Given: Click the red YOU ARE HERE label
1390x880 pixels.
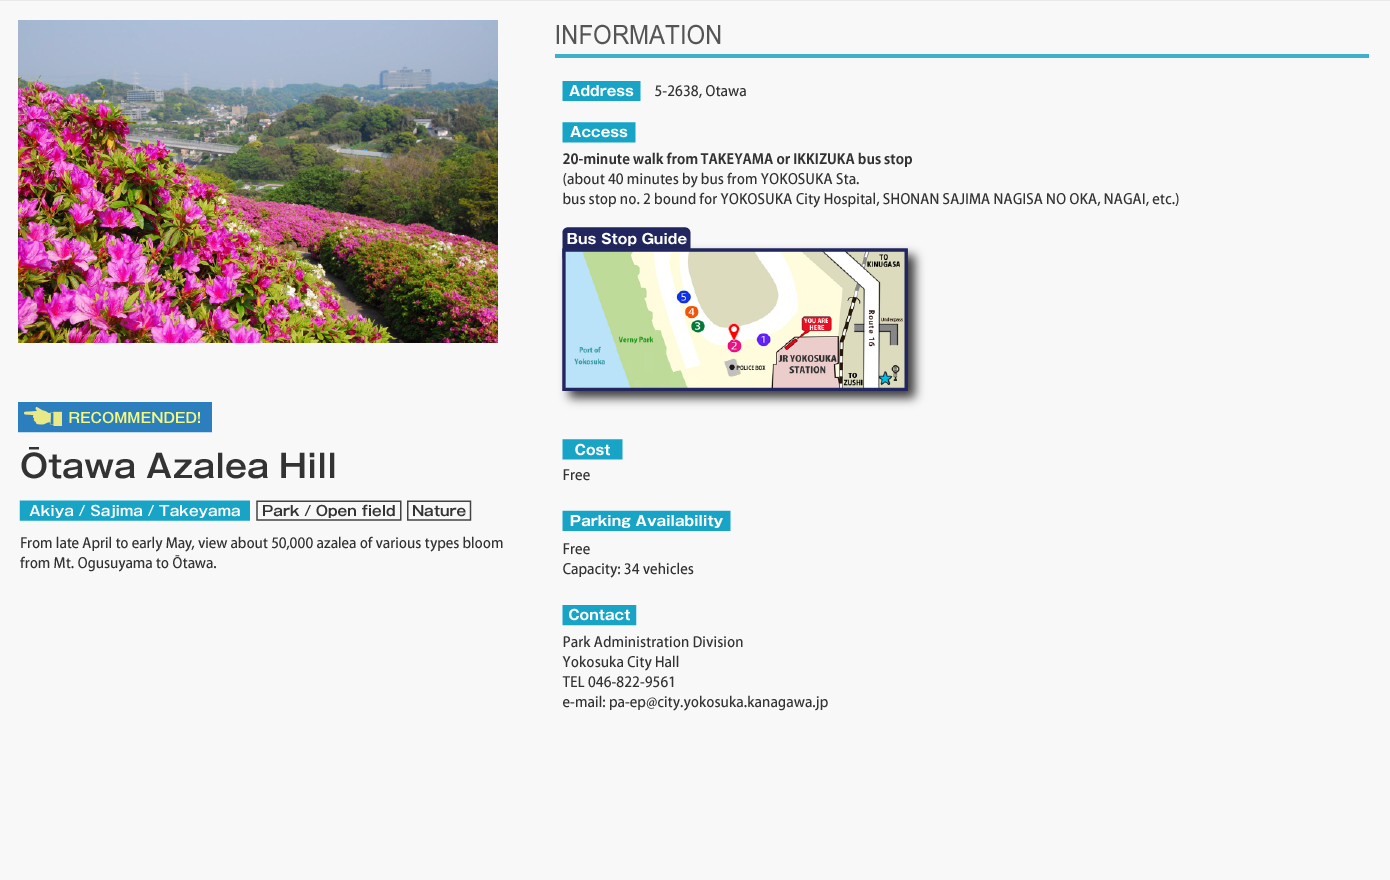Looking at the screenshot, I should [x=816, y=324].
